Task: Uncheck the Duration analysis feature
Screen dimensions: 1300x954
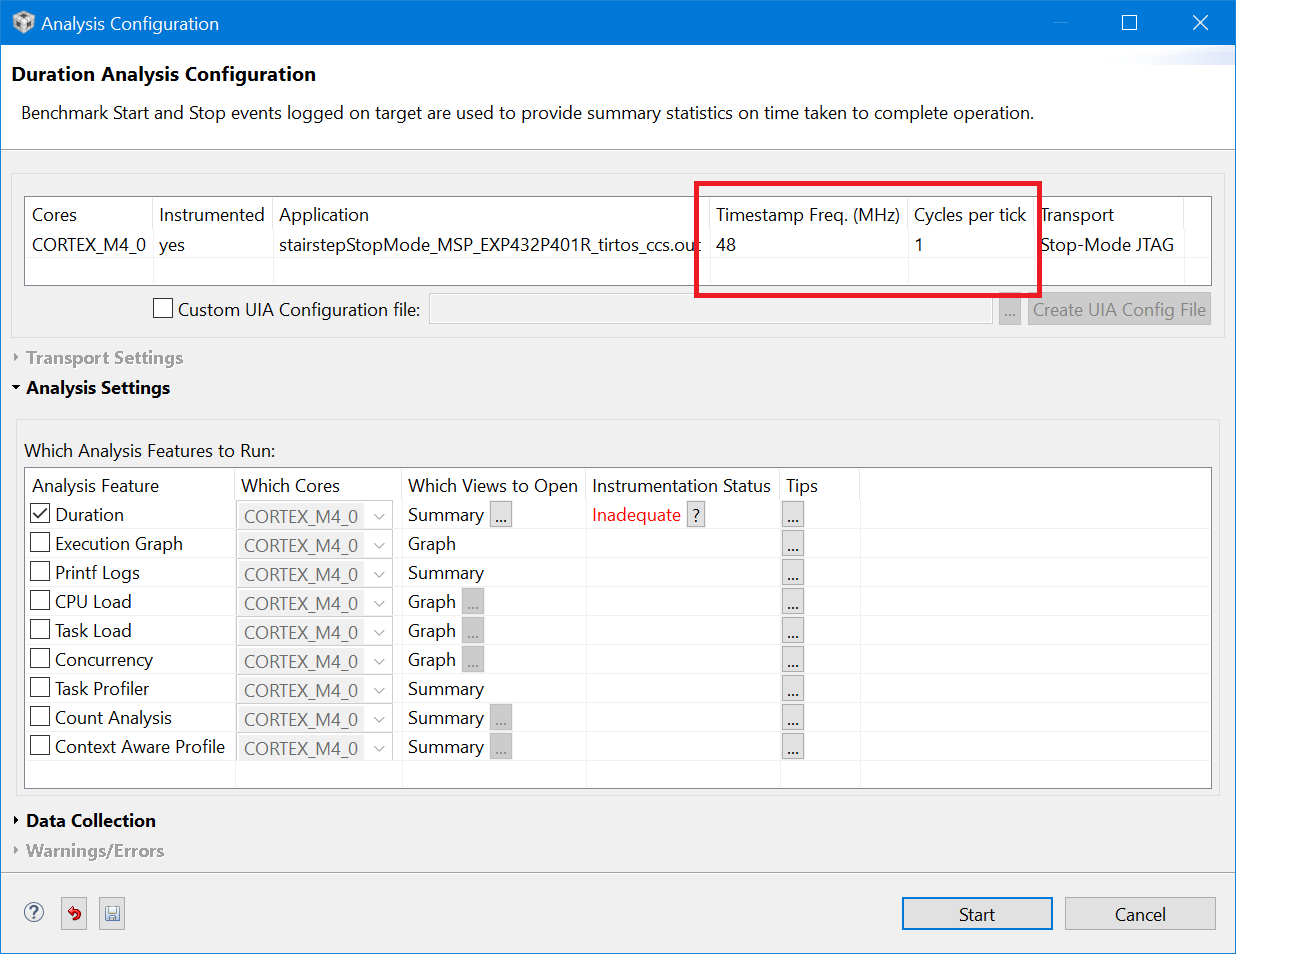Action: [41, 514]
